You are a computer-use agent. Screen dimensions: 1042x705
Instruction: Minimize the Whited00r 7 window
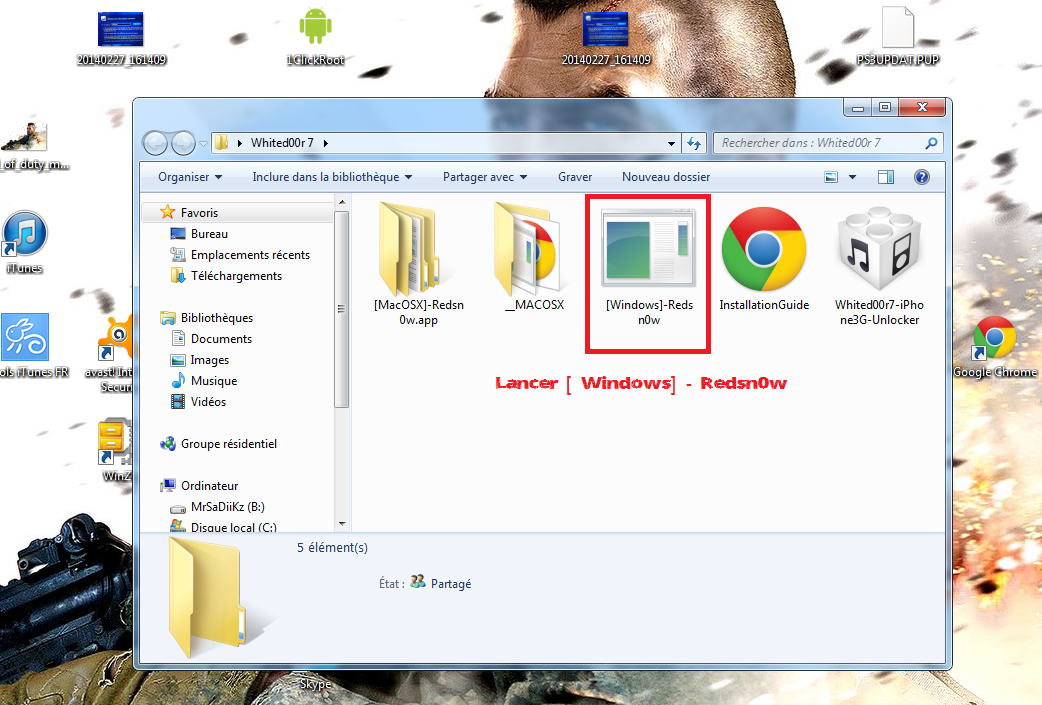(x=857, y=107)
